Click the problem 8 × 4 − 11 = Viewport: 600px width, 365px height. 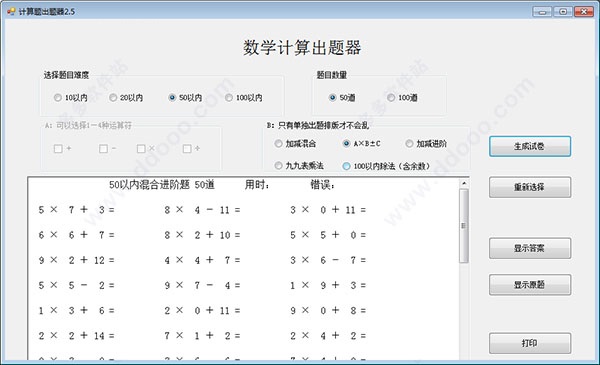tap(202, 210)
